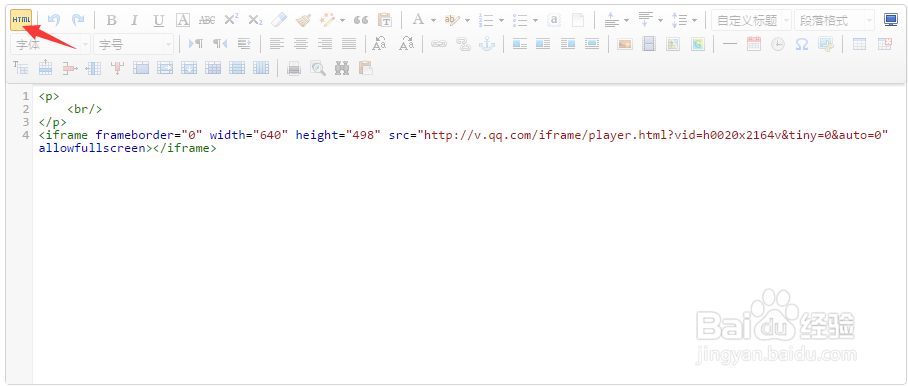Toggle bold formatting
The height and width of the screenshot is (386, 908).
pos(112,21)
